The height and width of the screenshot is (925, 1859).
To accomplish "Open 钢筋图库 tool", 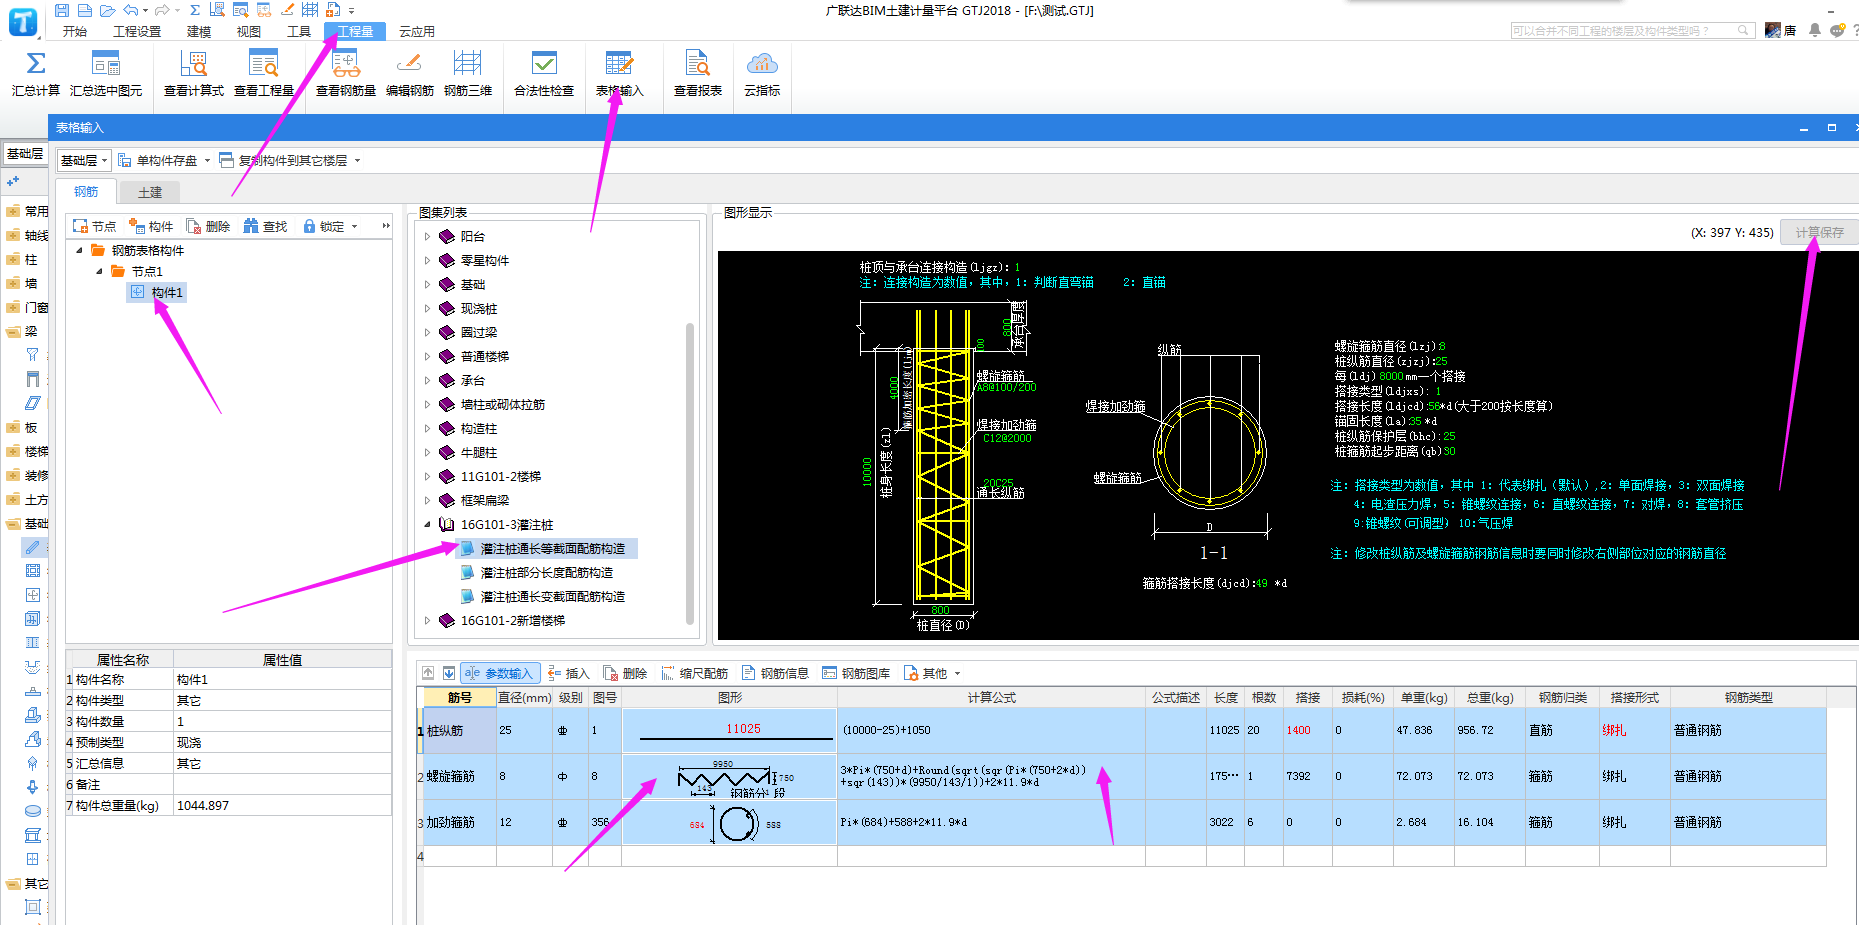I will click(x=856, y=673).
